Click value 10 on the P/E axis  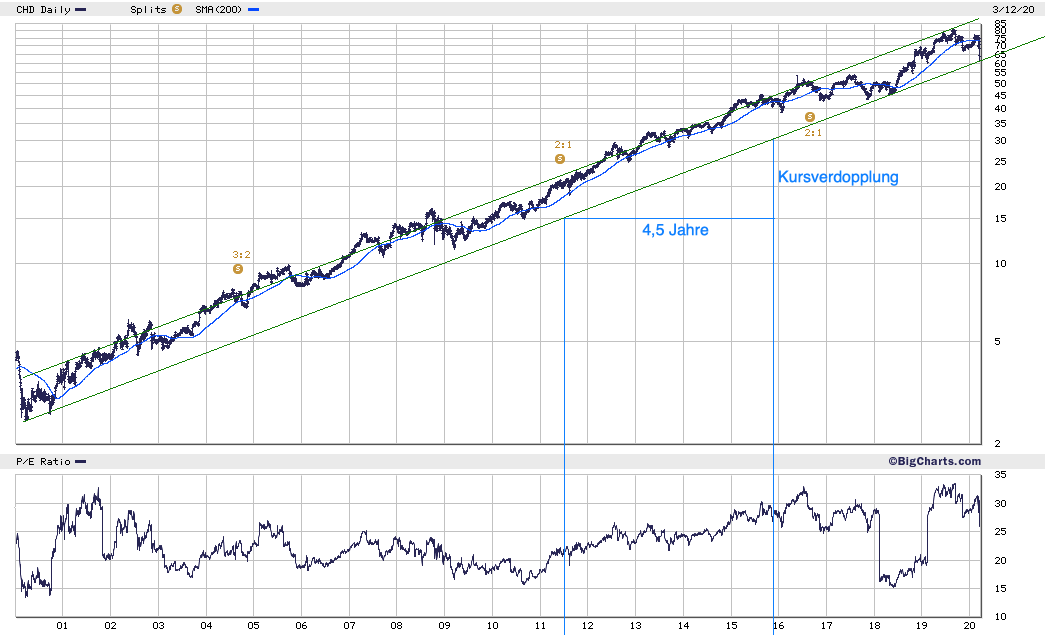click(1000, 617)
